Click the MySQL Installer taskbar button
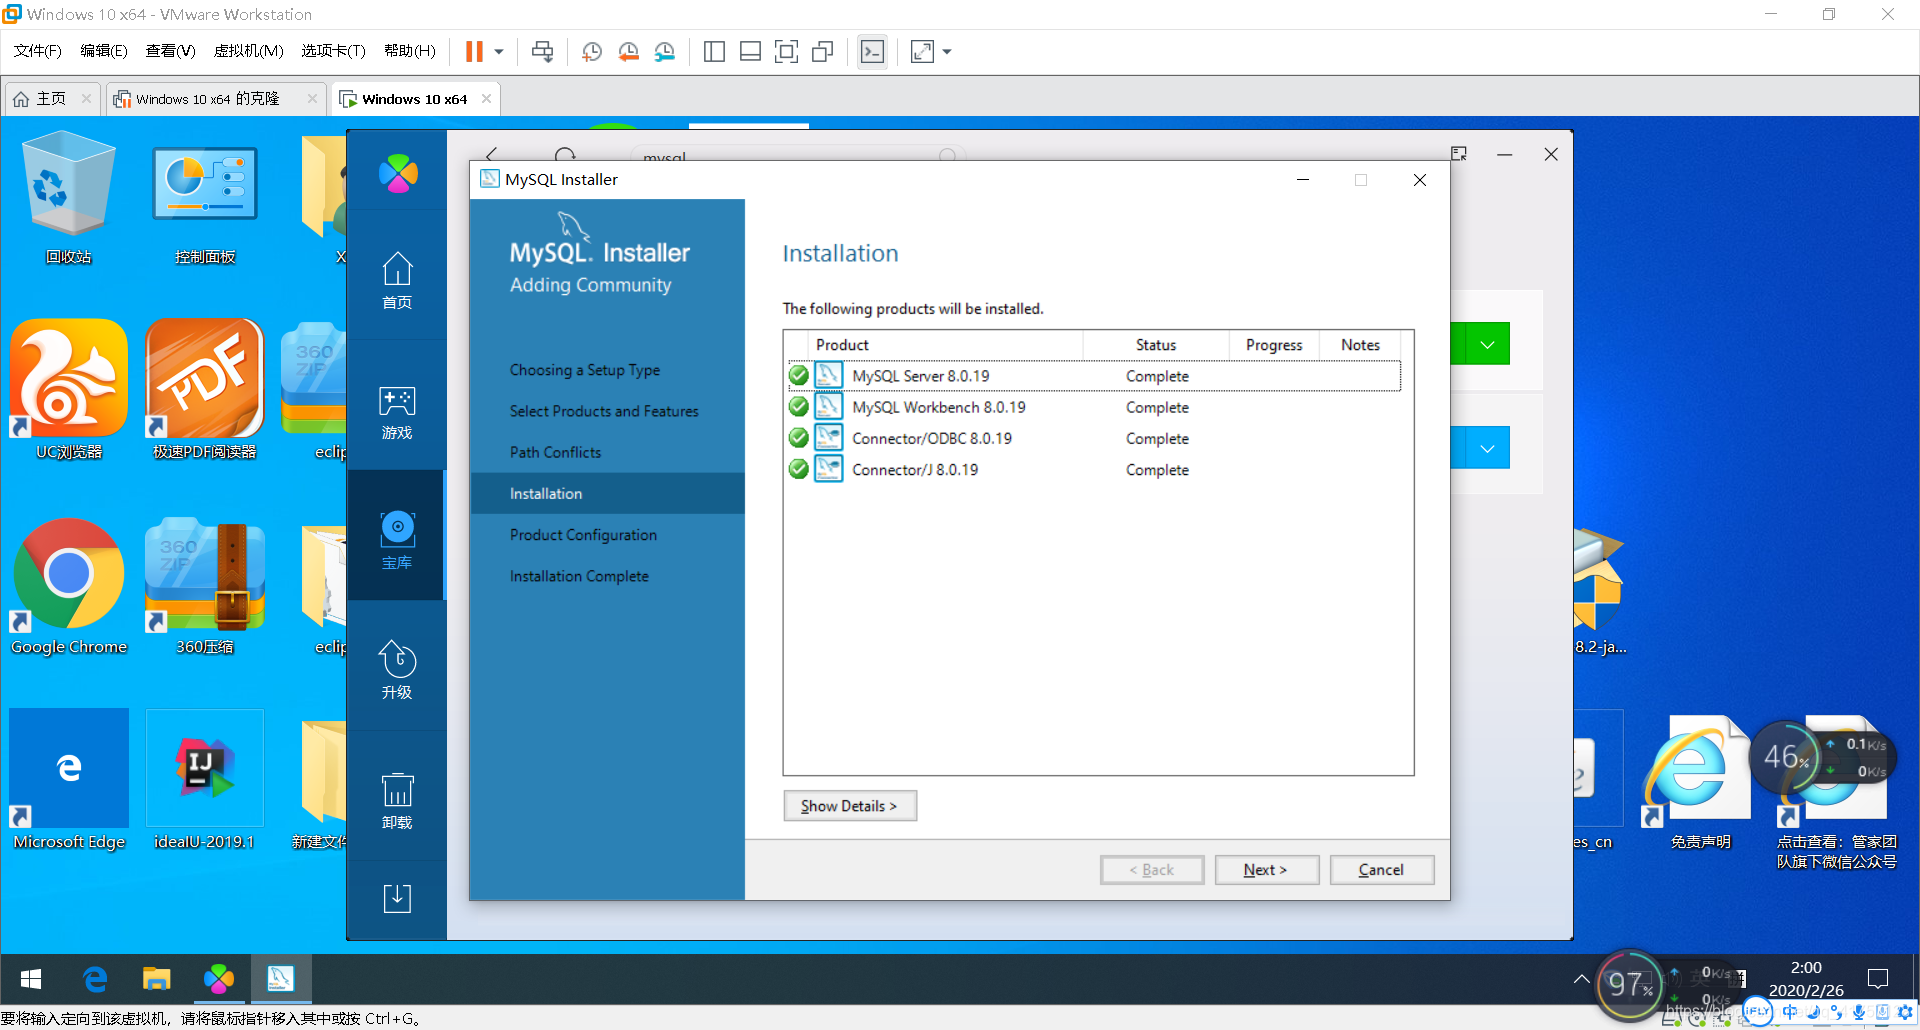The width and height of the screenshot is (1920, 1030). pyautogui.click(x=280, y=979)
